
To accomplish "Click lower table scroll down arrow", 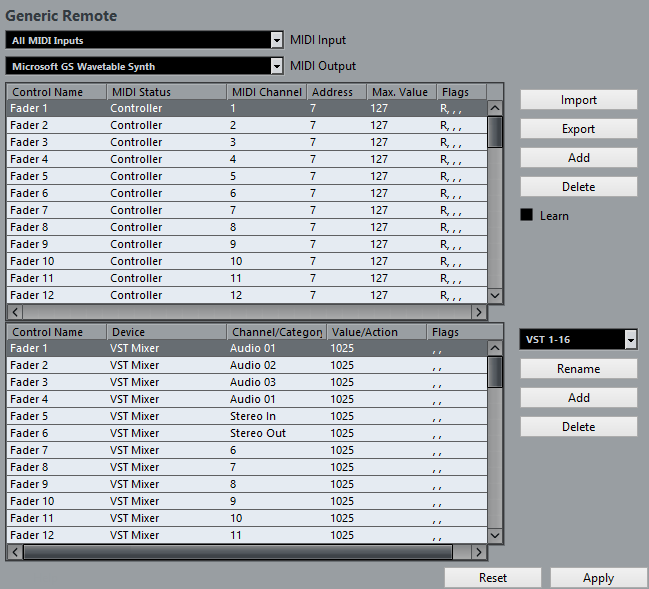I will [x=495, y=535].
